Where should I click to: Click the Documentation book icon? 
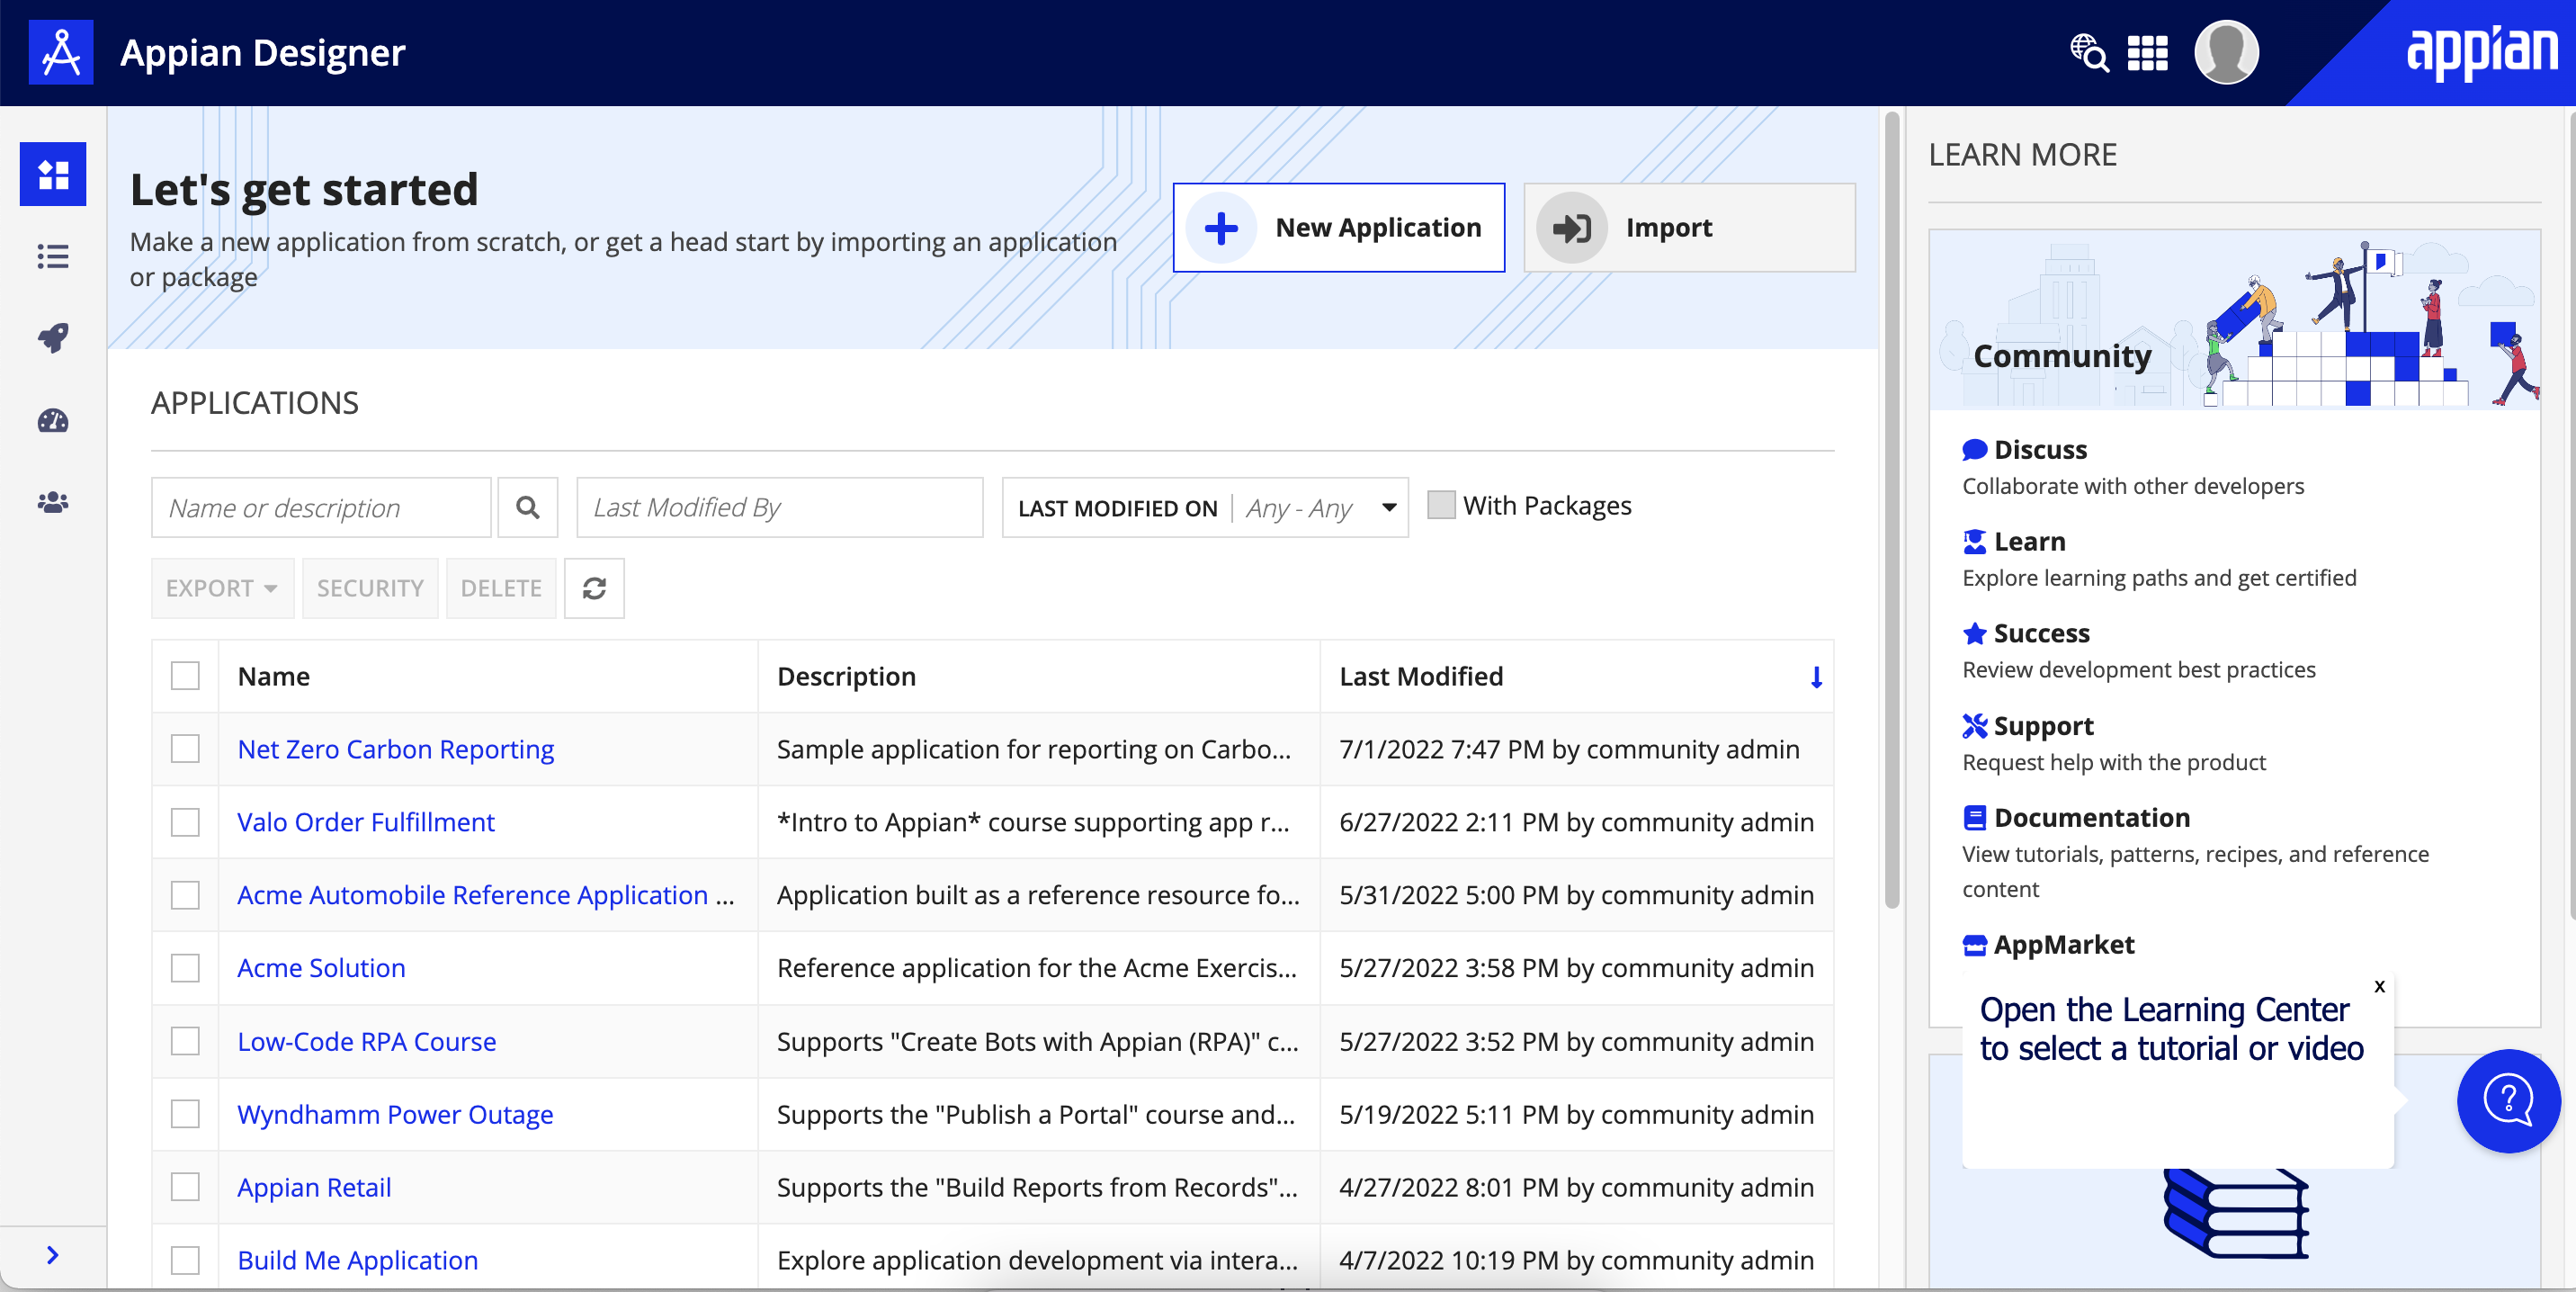1974,818
